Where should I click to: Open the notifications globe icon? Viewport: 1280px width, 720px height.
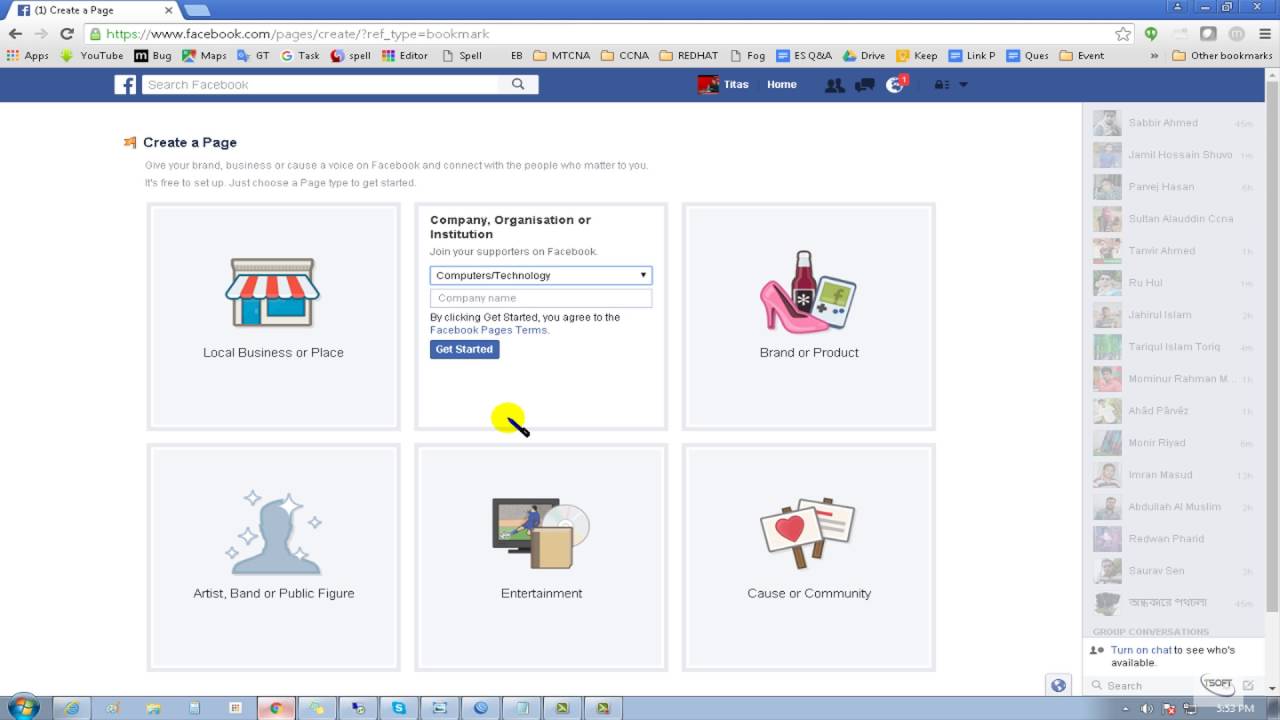coord(895,85)
